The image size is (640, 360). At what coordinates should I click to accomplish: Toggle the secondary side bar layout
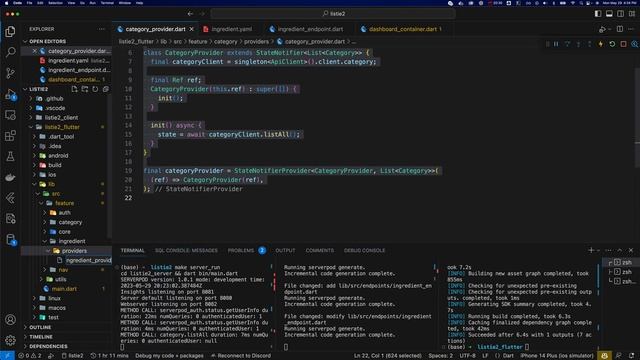[620, 13]
